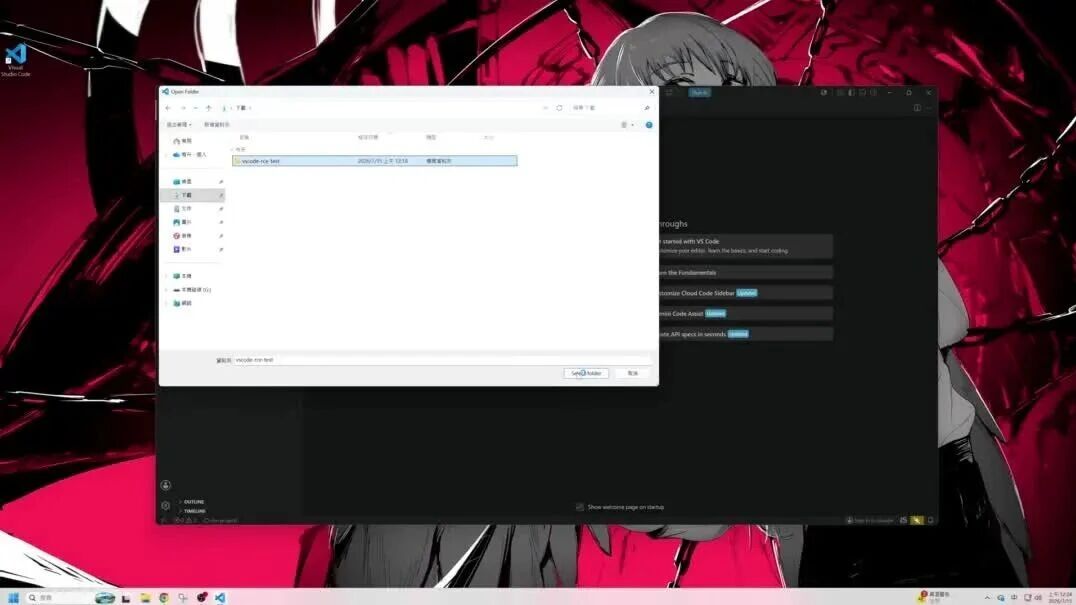The height and width of the screenshot is (605, 1076).
Task: Go back in the Open Folder dialog
Action: tap(168, 108)
